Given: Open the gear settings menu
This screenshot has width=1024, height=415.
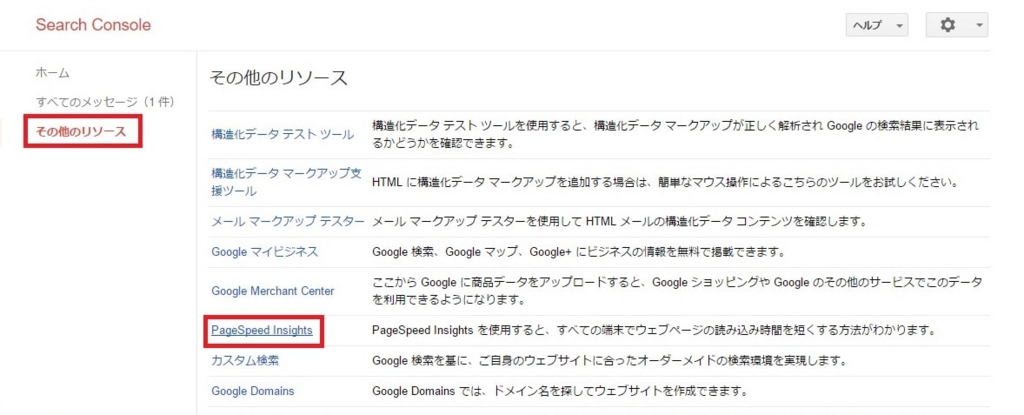Looking at the screenshot, I should (x=957, y=25).
